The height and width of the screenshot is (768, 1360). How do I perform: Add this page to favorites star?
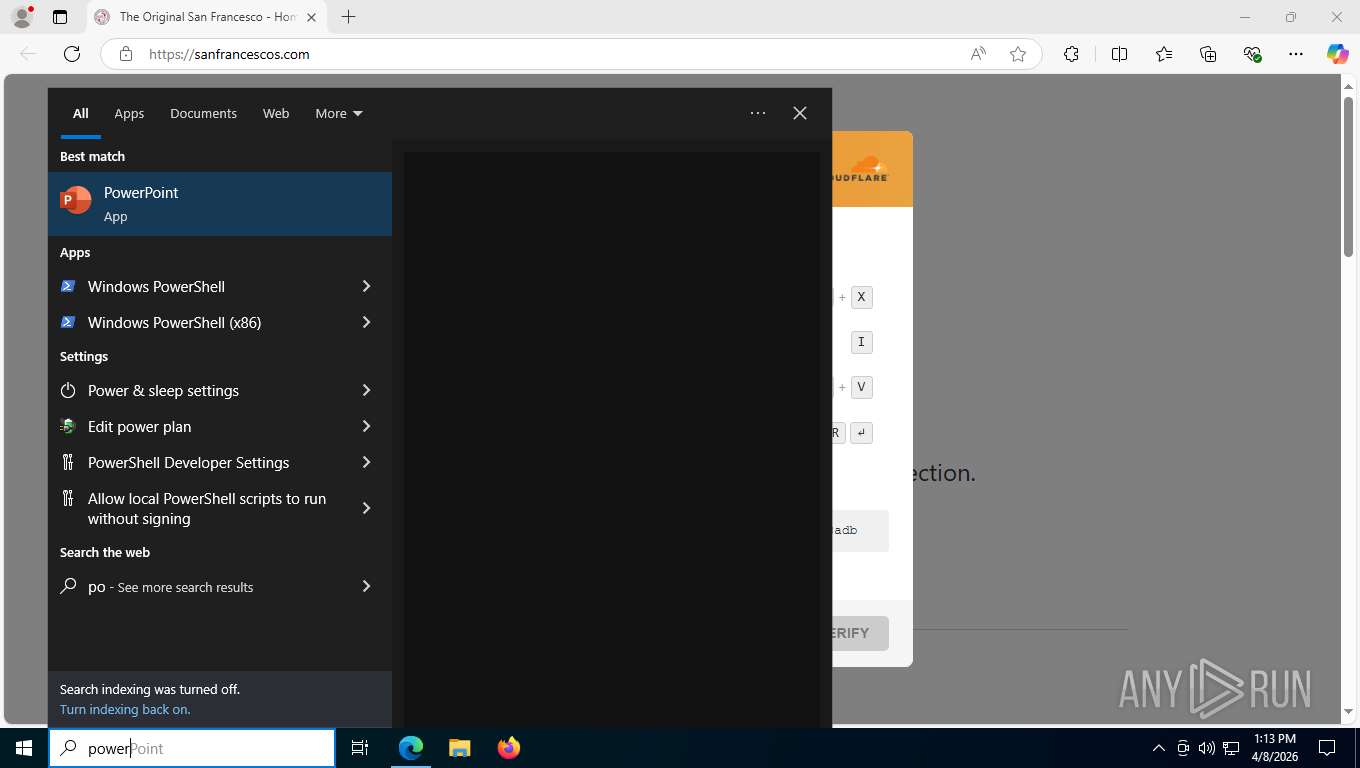pyautogui.click(x=1018, y=54)
